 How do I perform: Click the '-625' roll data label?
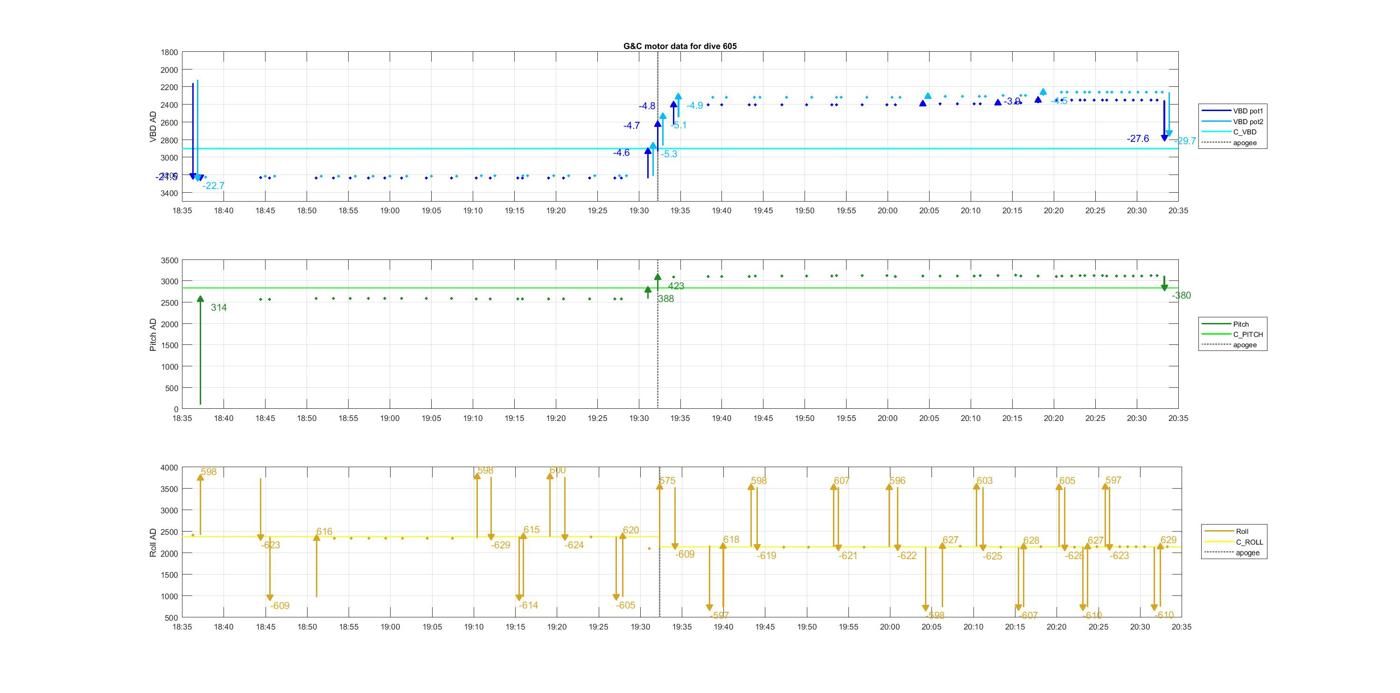pos(992,556)
